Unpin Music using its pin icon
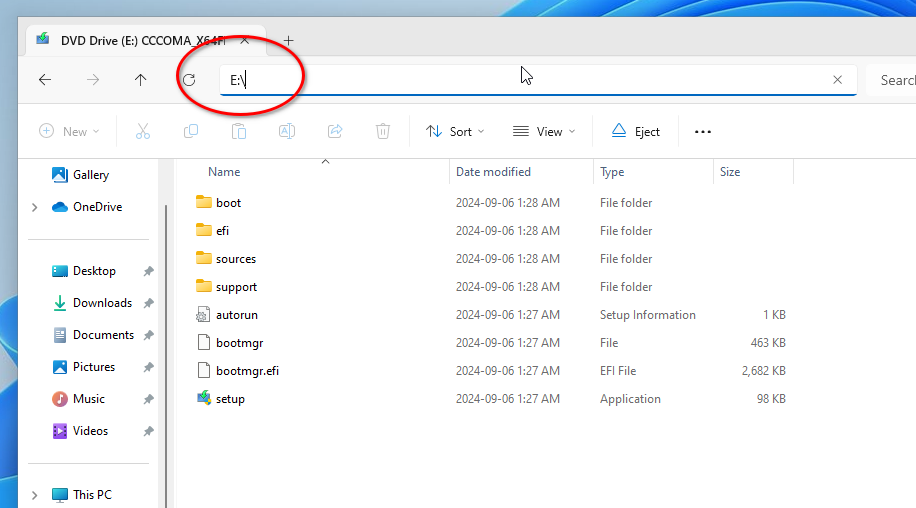The image size is (916, 508). (x=148, y=399)
